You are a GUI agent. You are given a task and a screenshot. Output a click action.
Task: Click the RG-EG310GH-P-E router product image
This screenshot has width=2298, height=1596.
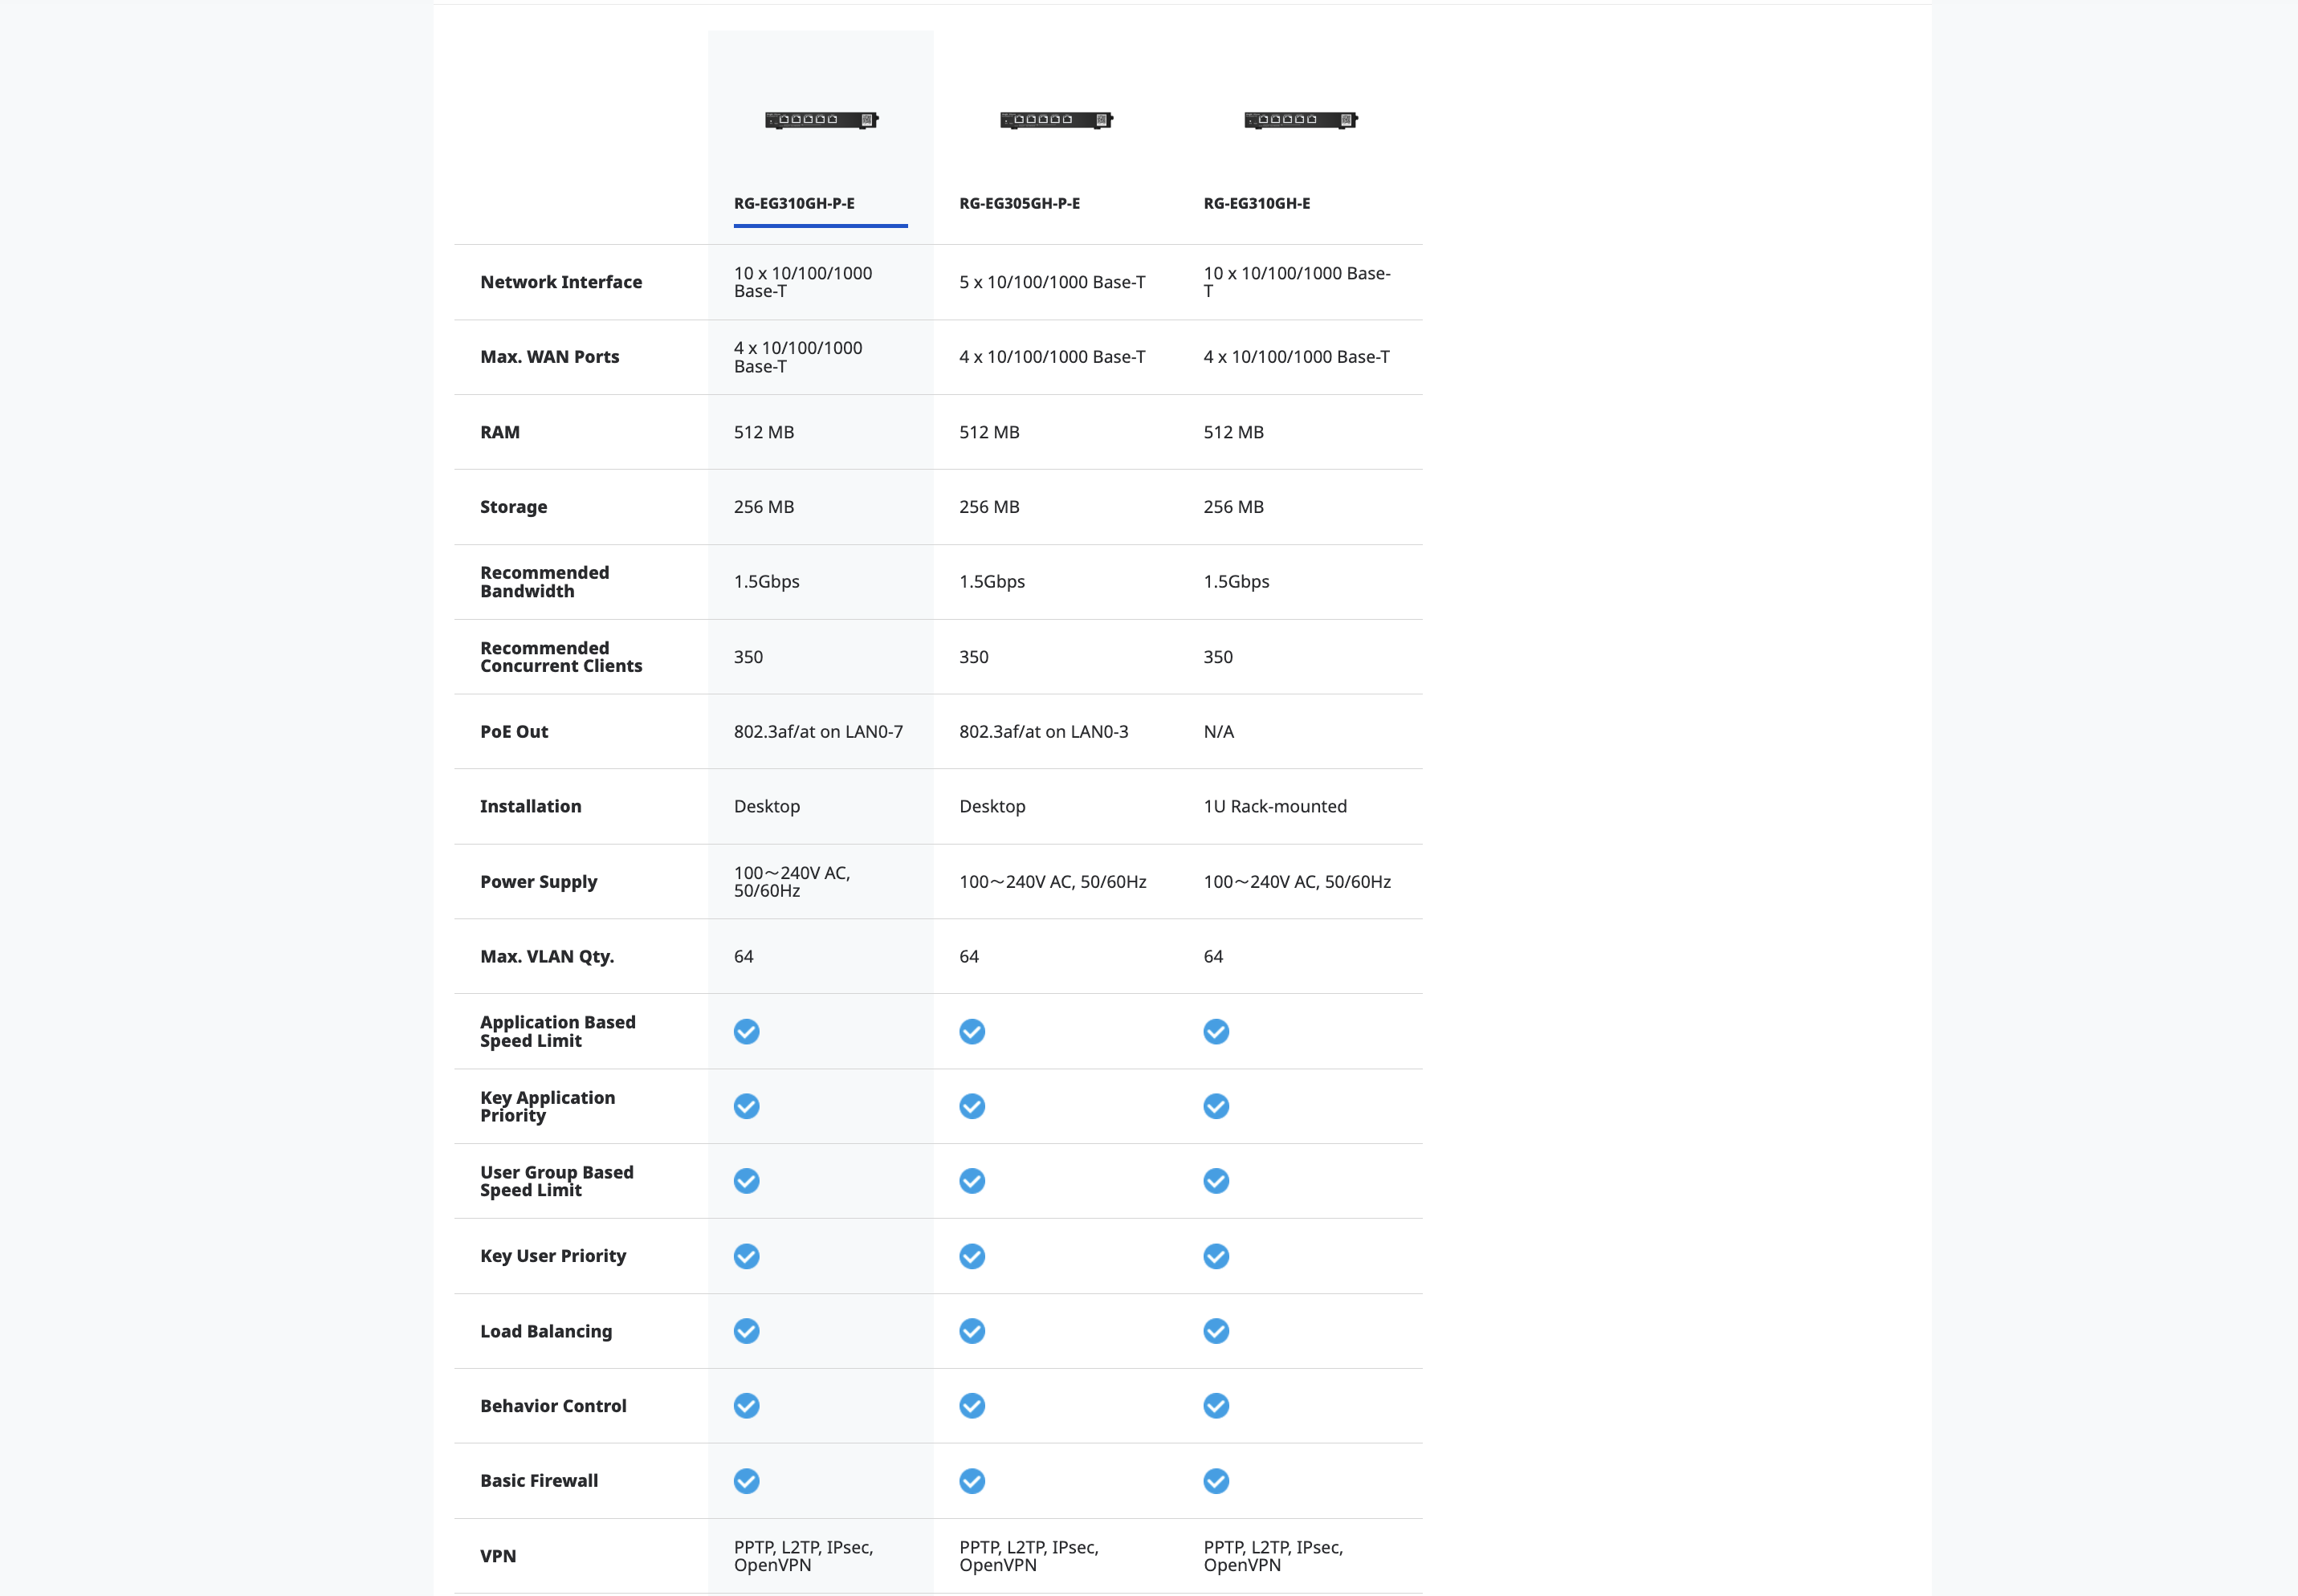(x=821, y=120)
